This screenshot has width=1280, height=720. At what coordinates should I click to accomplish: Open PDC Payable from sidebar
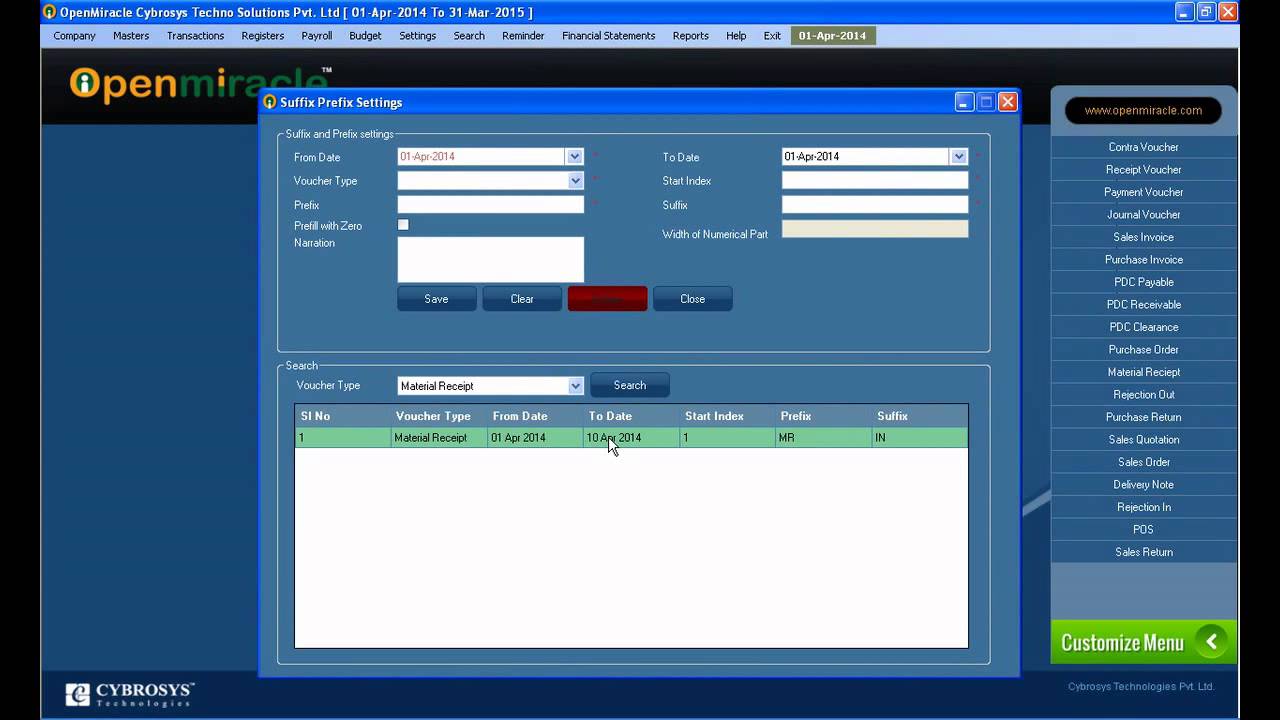pyautogui.click(x=1143, y=282)
